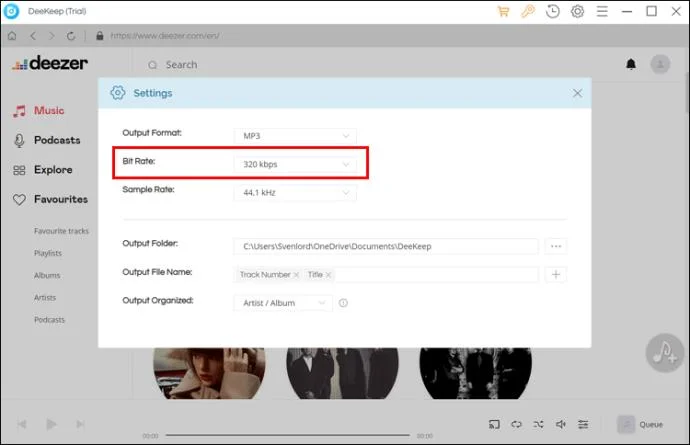The height and width of the screenshot is (445, 690).
Task: Open the third band thumbnail
Action: click(476, 373)
